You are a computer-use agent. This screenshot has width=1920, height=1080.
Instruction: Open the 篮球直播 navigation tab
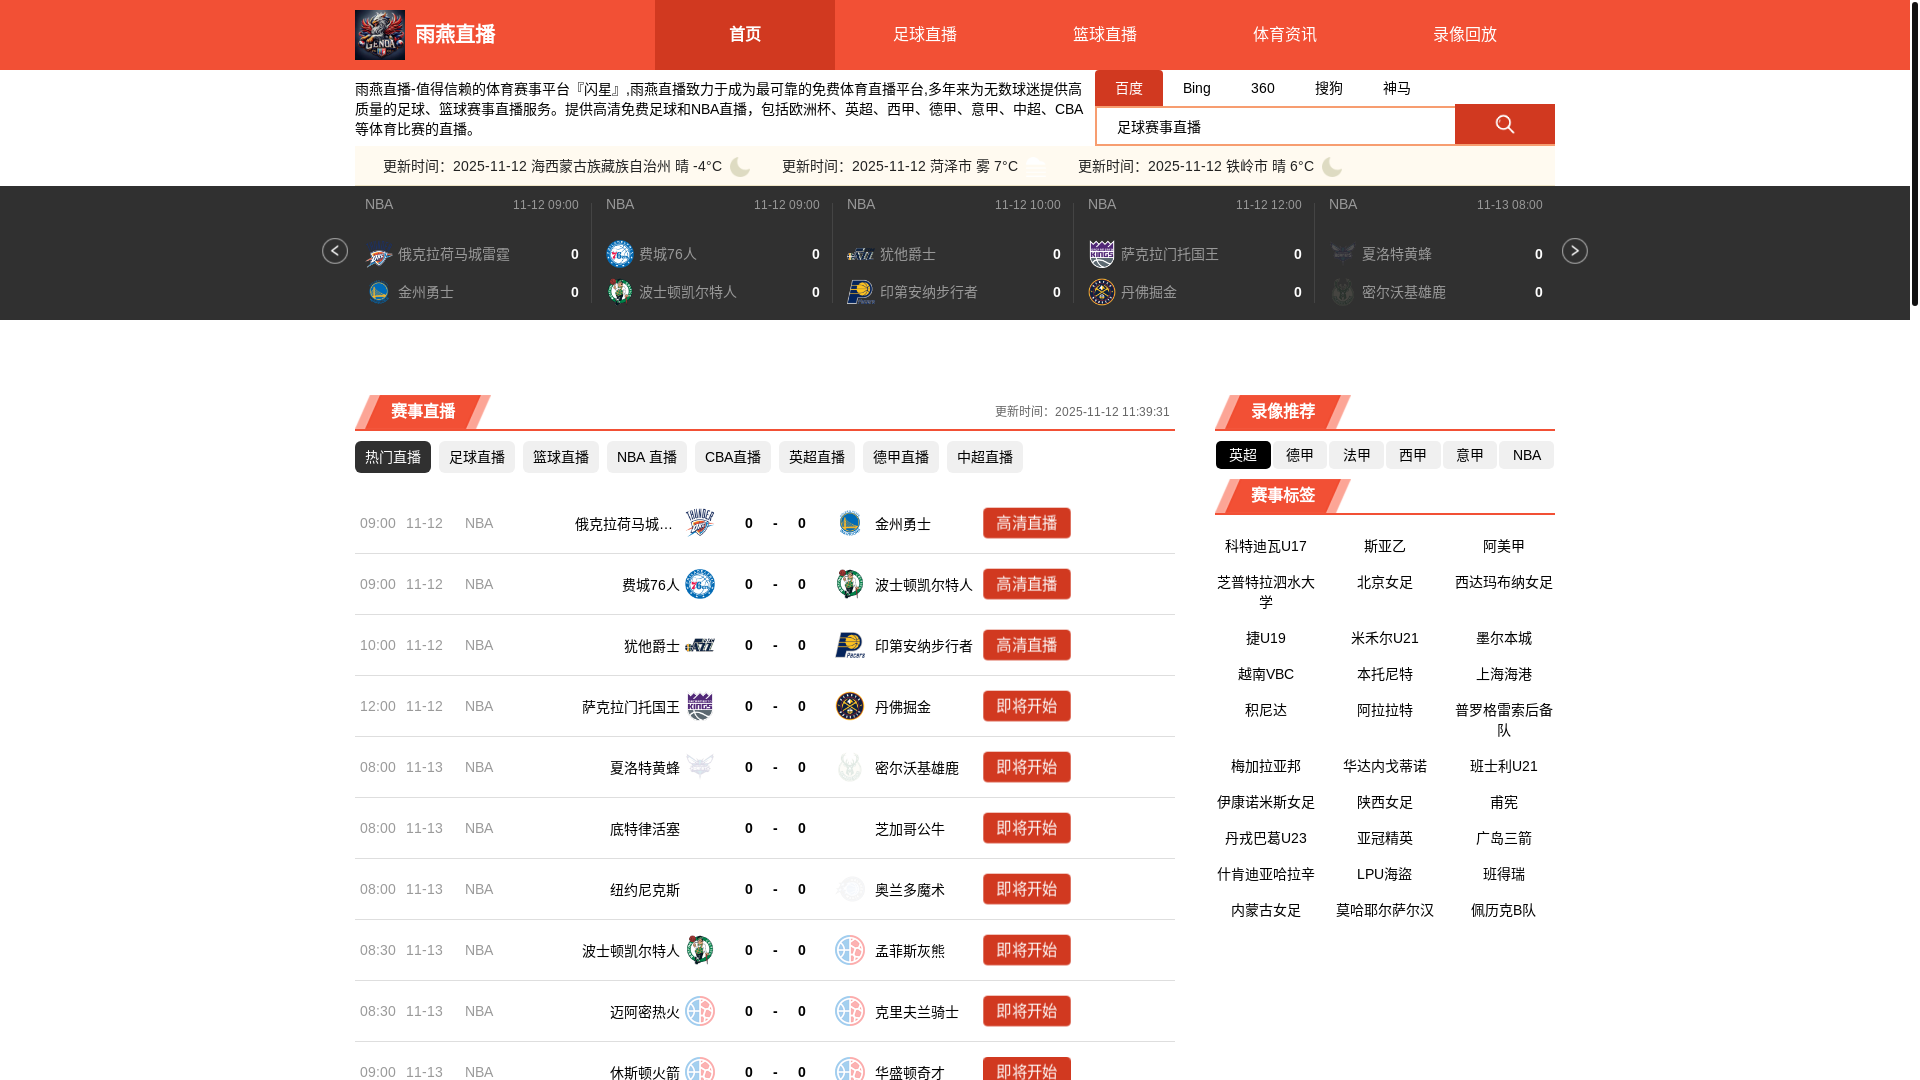(1105, 35)
